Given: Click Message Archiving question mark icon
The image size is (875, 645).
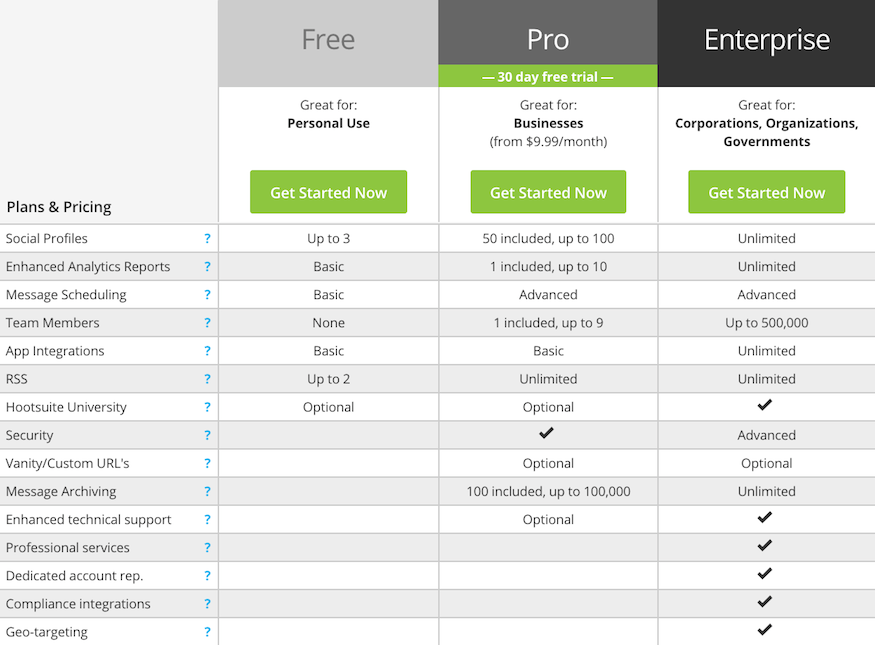Looking at the screenshot, I should click(207, 491).
